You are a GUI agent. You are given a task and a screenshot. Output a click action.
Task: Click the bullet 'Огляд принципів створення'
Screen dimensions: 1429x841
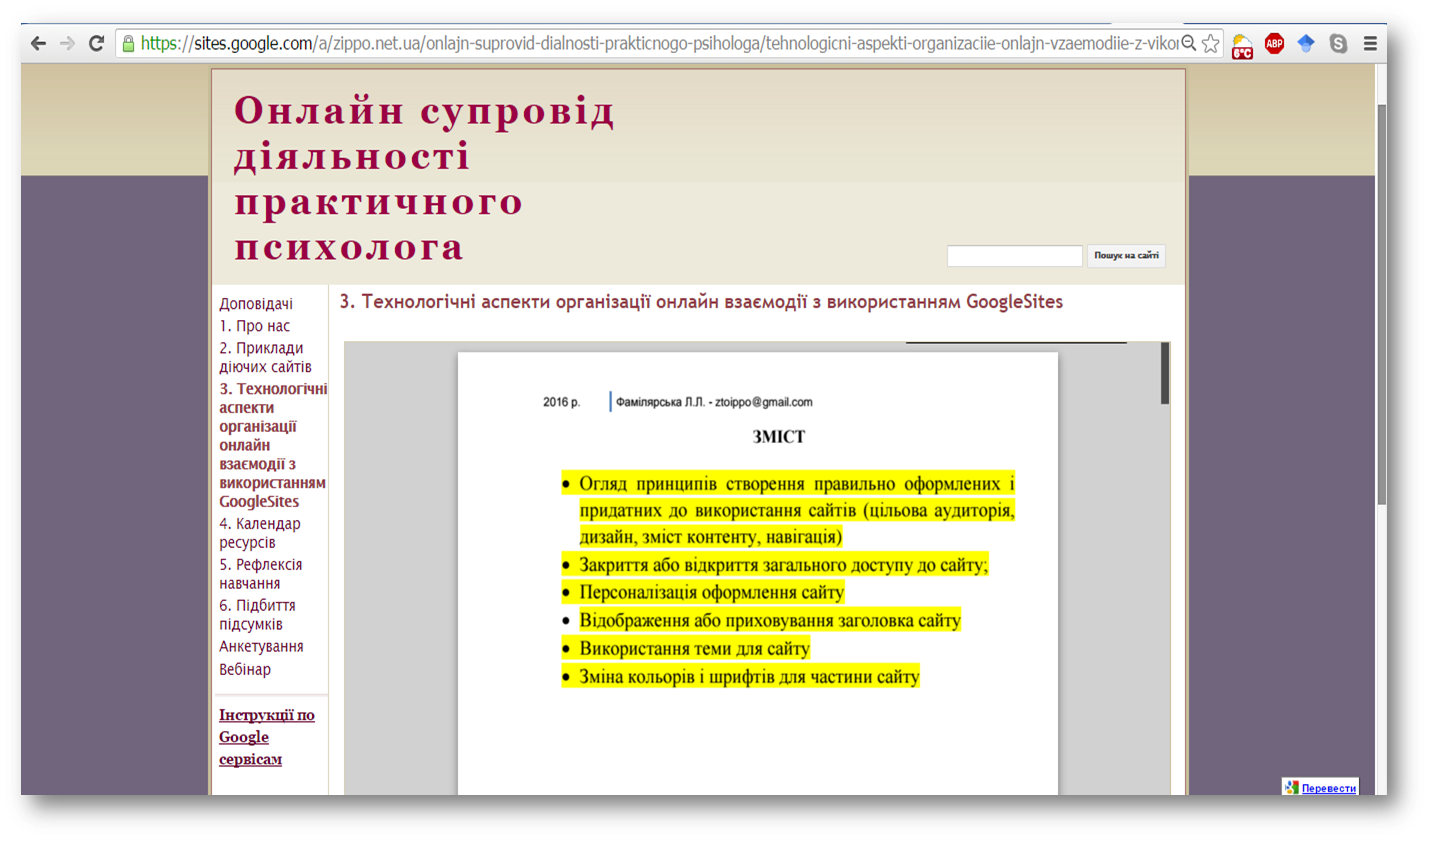pos(796,510)
